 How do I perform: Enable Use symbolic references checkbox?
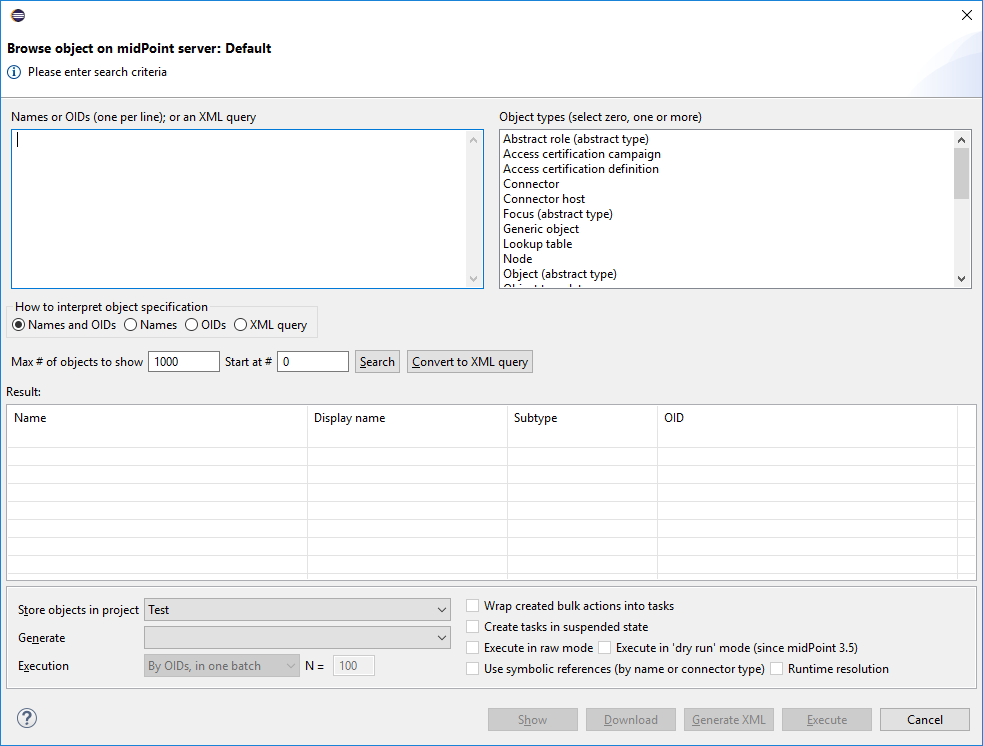(x=473, y=669)
